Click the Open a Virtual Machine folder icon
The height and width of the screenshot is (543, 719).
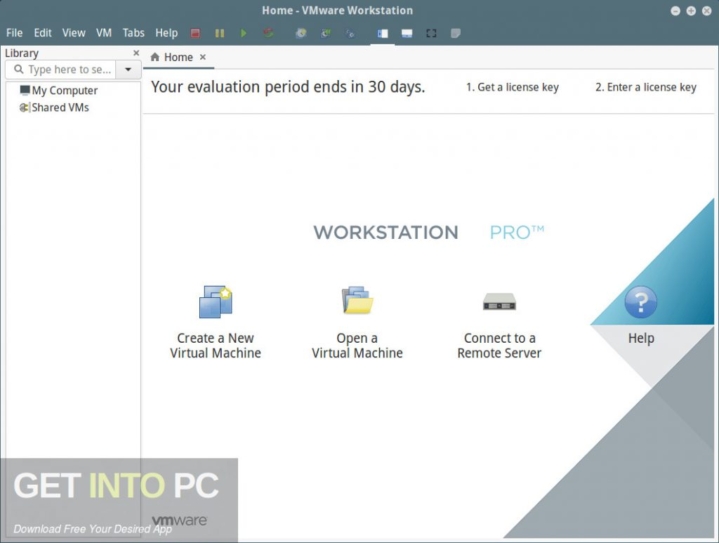[357, 300]
